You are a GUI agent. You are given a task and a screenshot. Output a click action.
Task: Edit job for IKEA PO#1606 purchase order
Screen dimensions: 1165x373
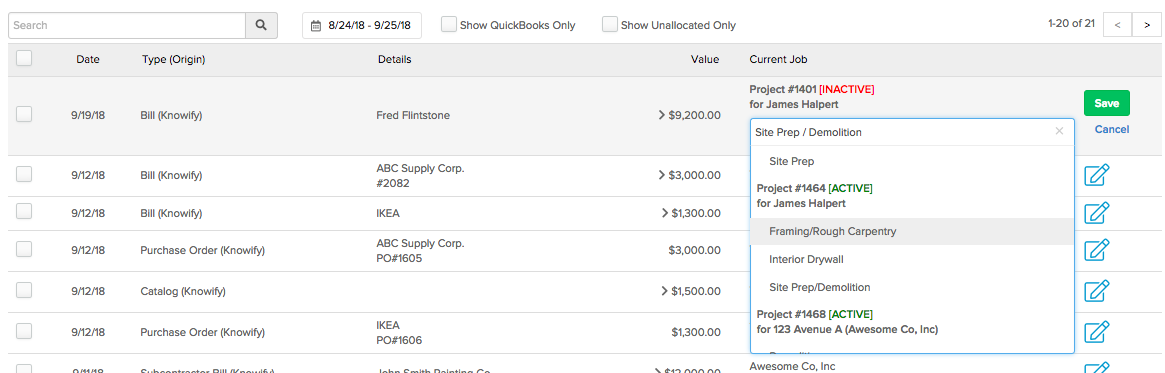coord(1097,331)
